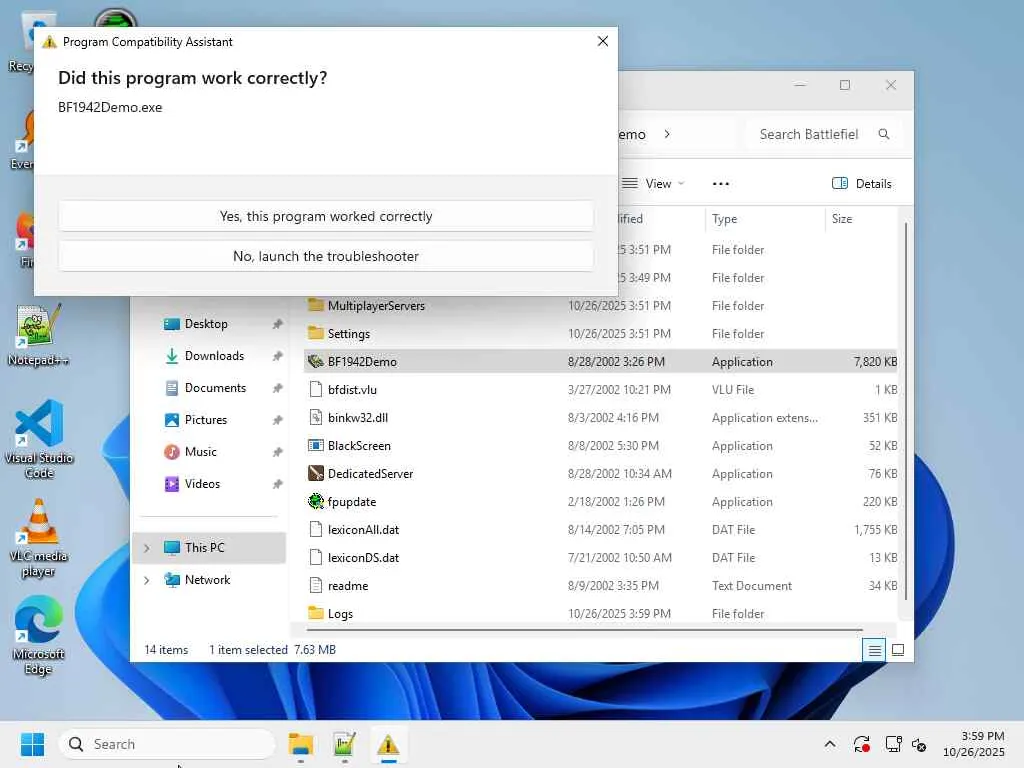
Task: Select the bfdist.vlu file icon
Action: tap(316, 389)
